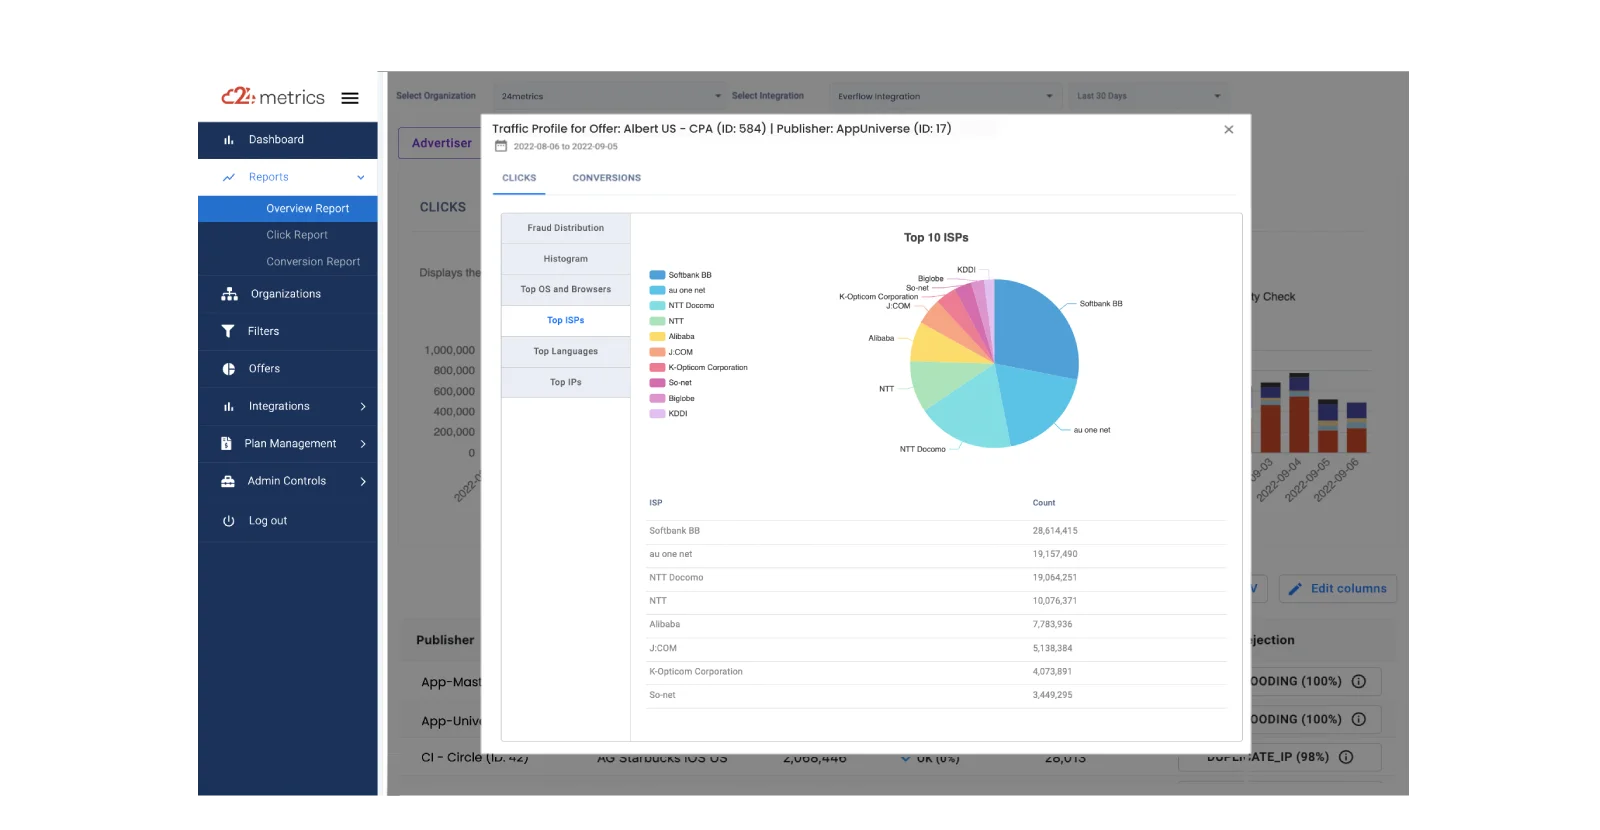Image resolution: width=1600 pixels, height=830 pixels.
Task: Toggle au one net legend swatch
Action: tap(657, 290)
